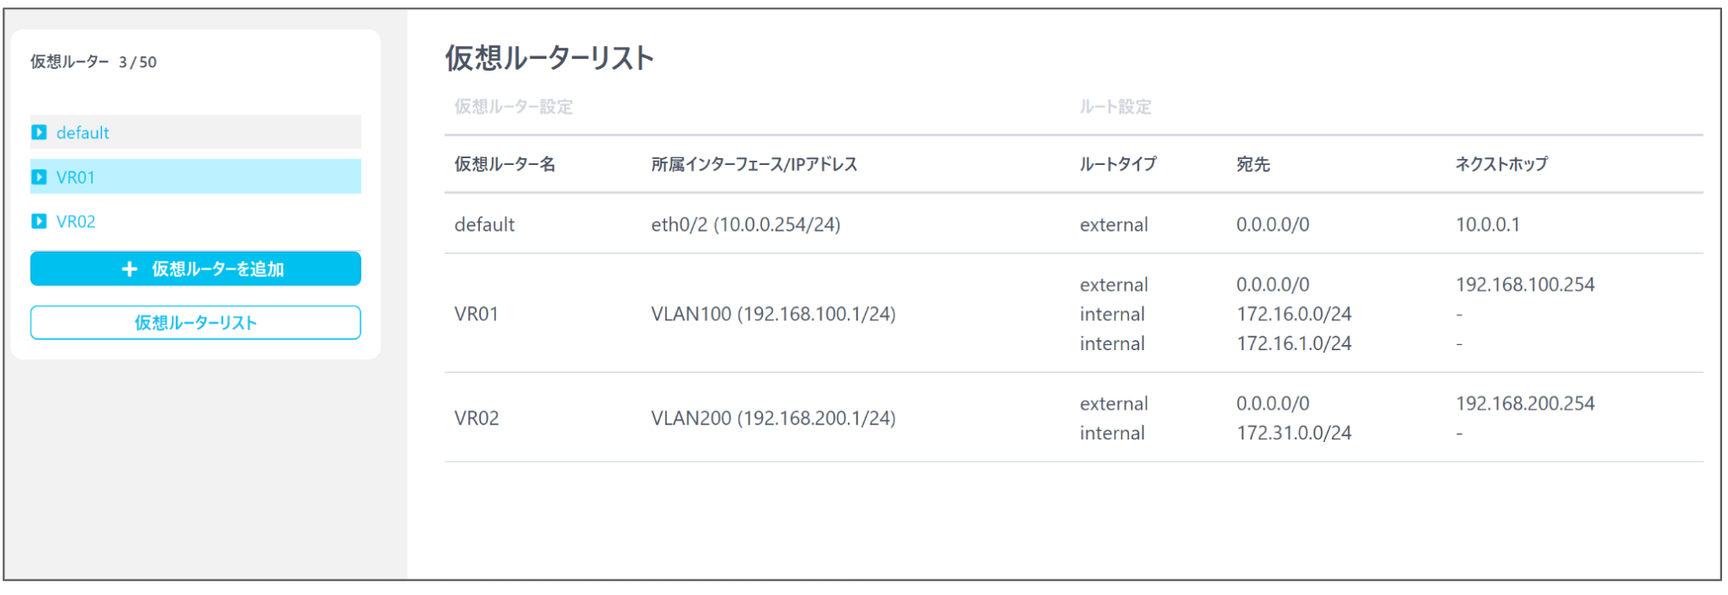The width and height of the screenshot is (1728, 595).
Task: Click the VLAN100 (192.168.100.1/24) interface cell
Action: point(773,314)
